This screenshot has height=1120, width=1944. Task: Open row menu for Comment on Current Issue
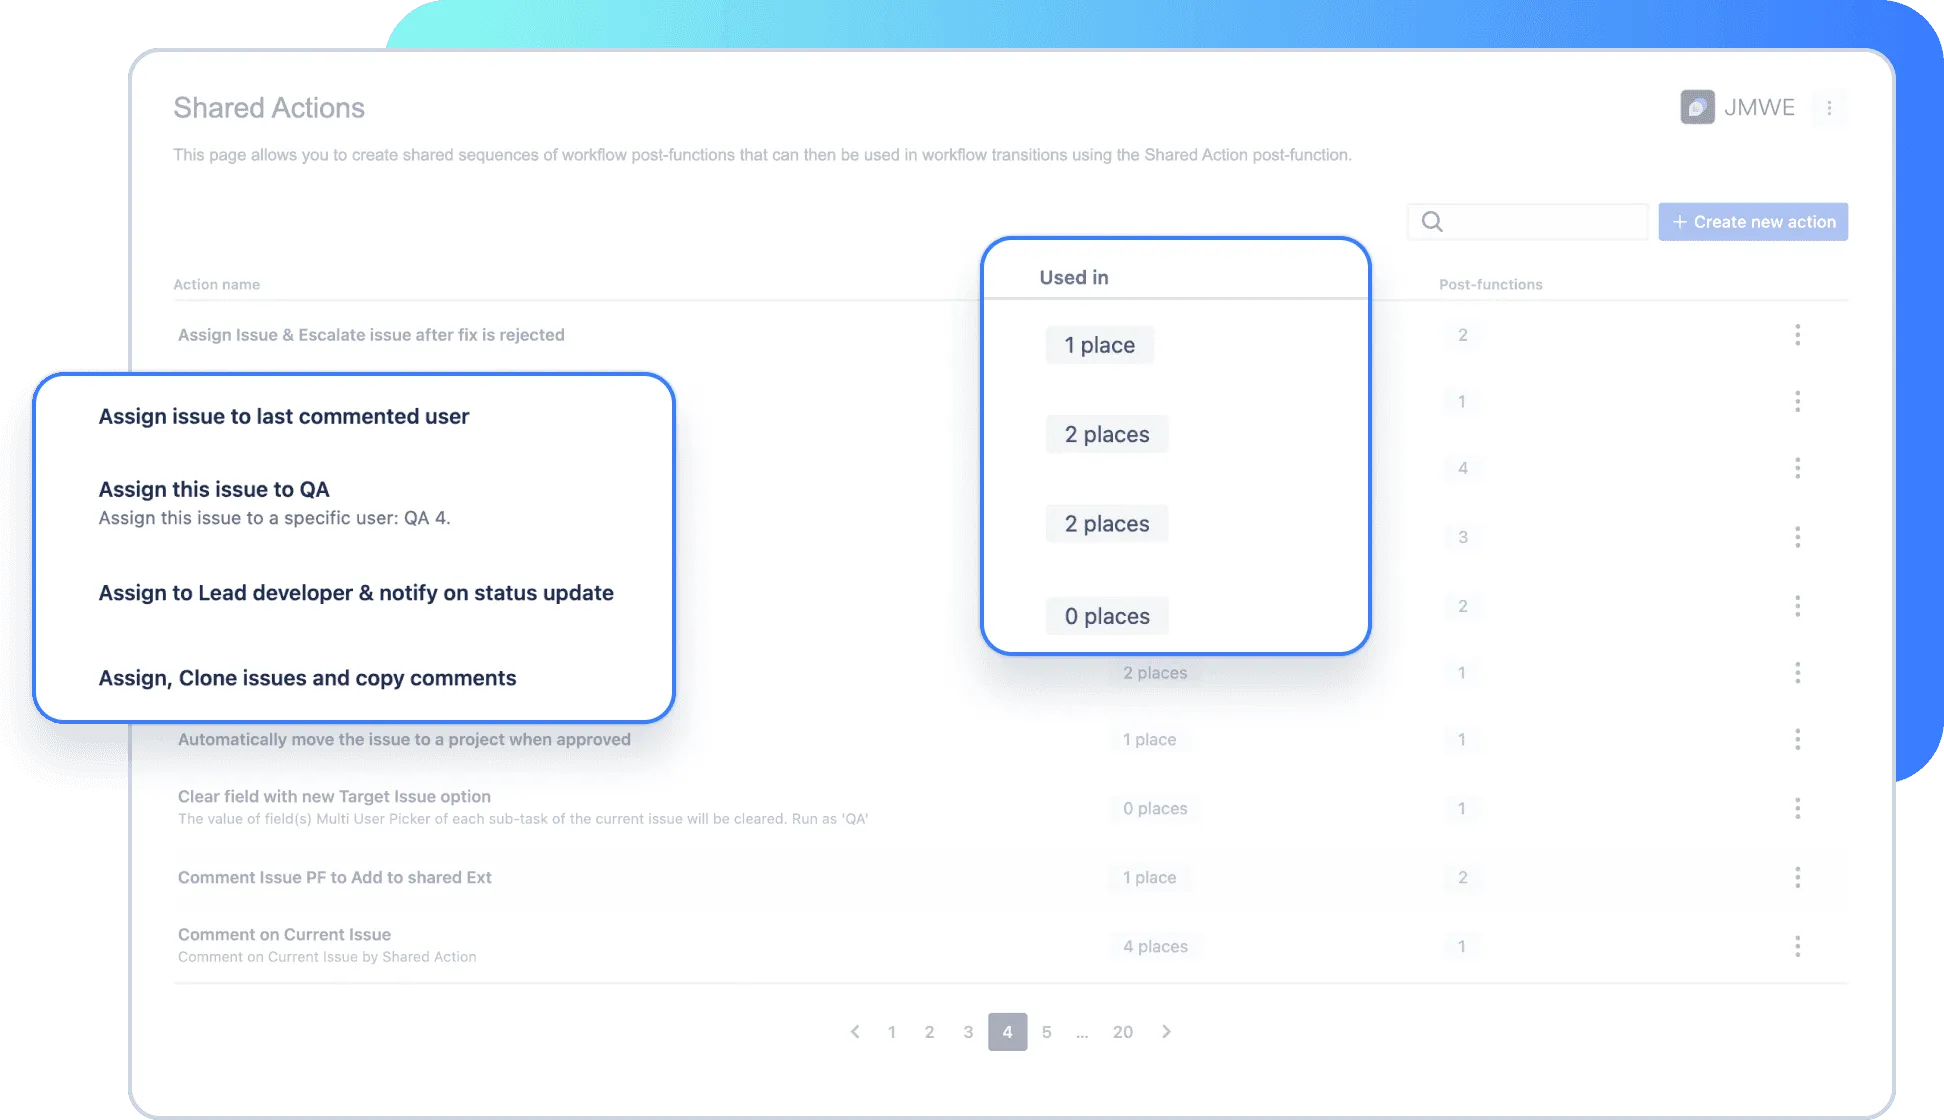coord(1797,946)
